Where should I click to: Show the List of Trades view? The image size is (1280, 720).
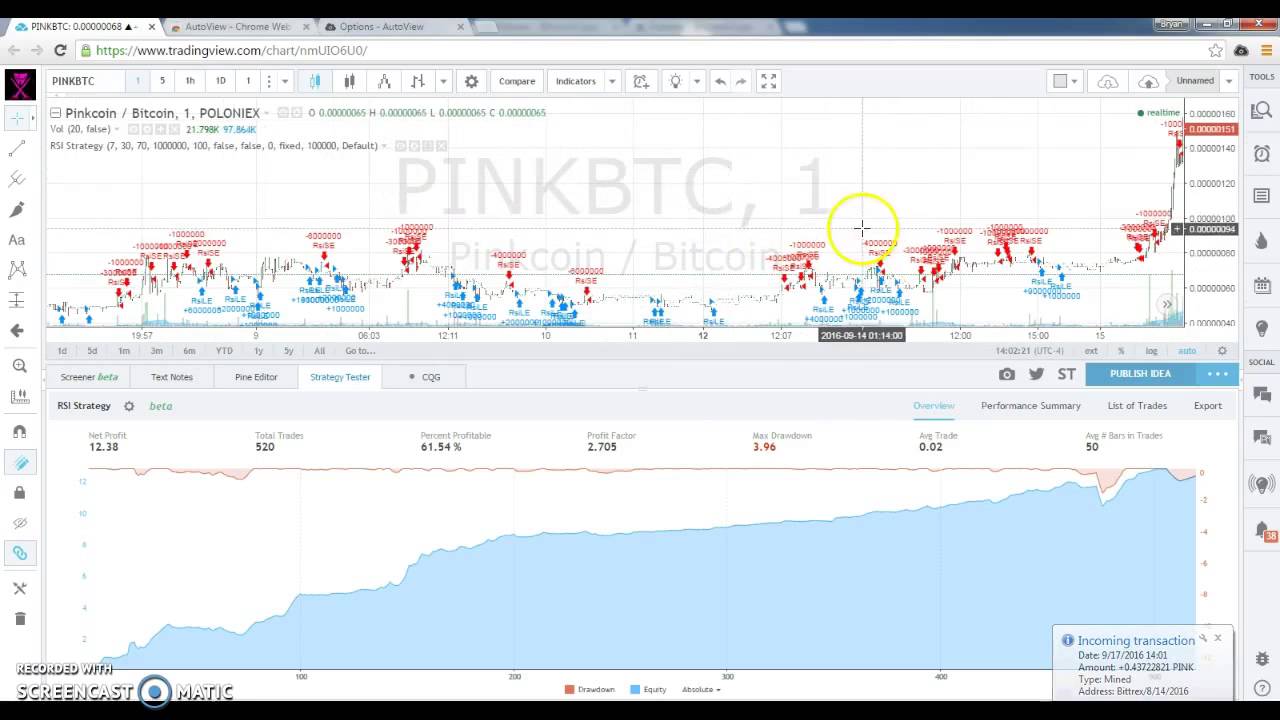[1137, 406]
